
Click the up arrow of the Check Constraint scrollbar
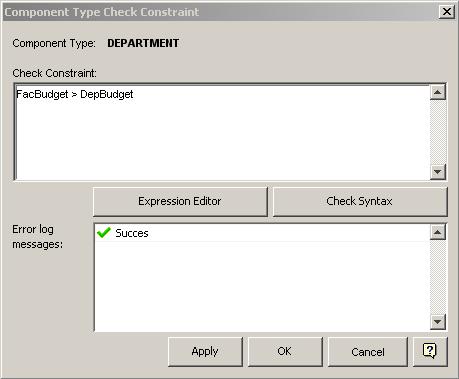pyautogui.click(x=438, y=92)
